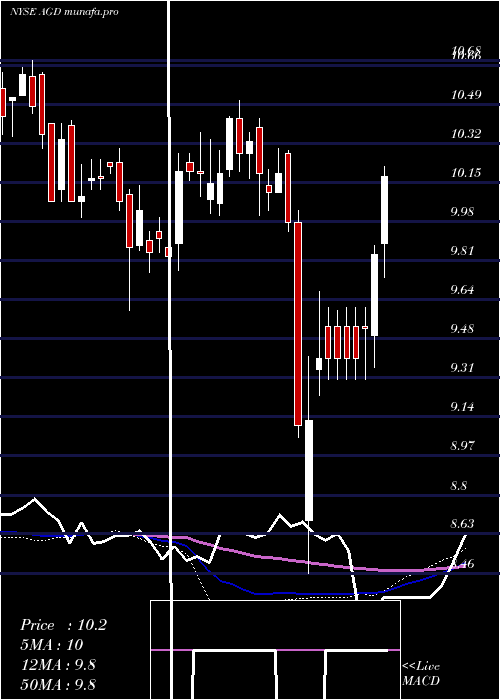Image resolution: width=500 pixels, height=700 pixels.
Task: Click the 10.32 price axis label
Action: (x=466, y=133)
